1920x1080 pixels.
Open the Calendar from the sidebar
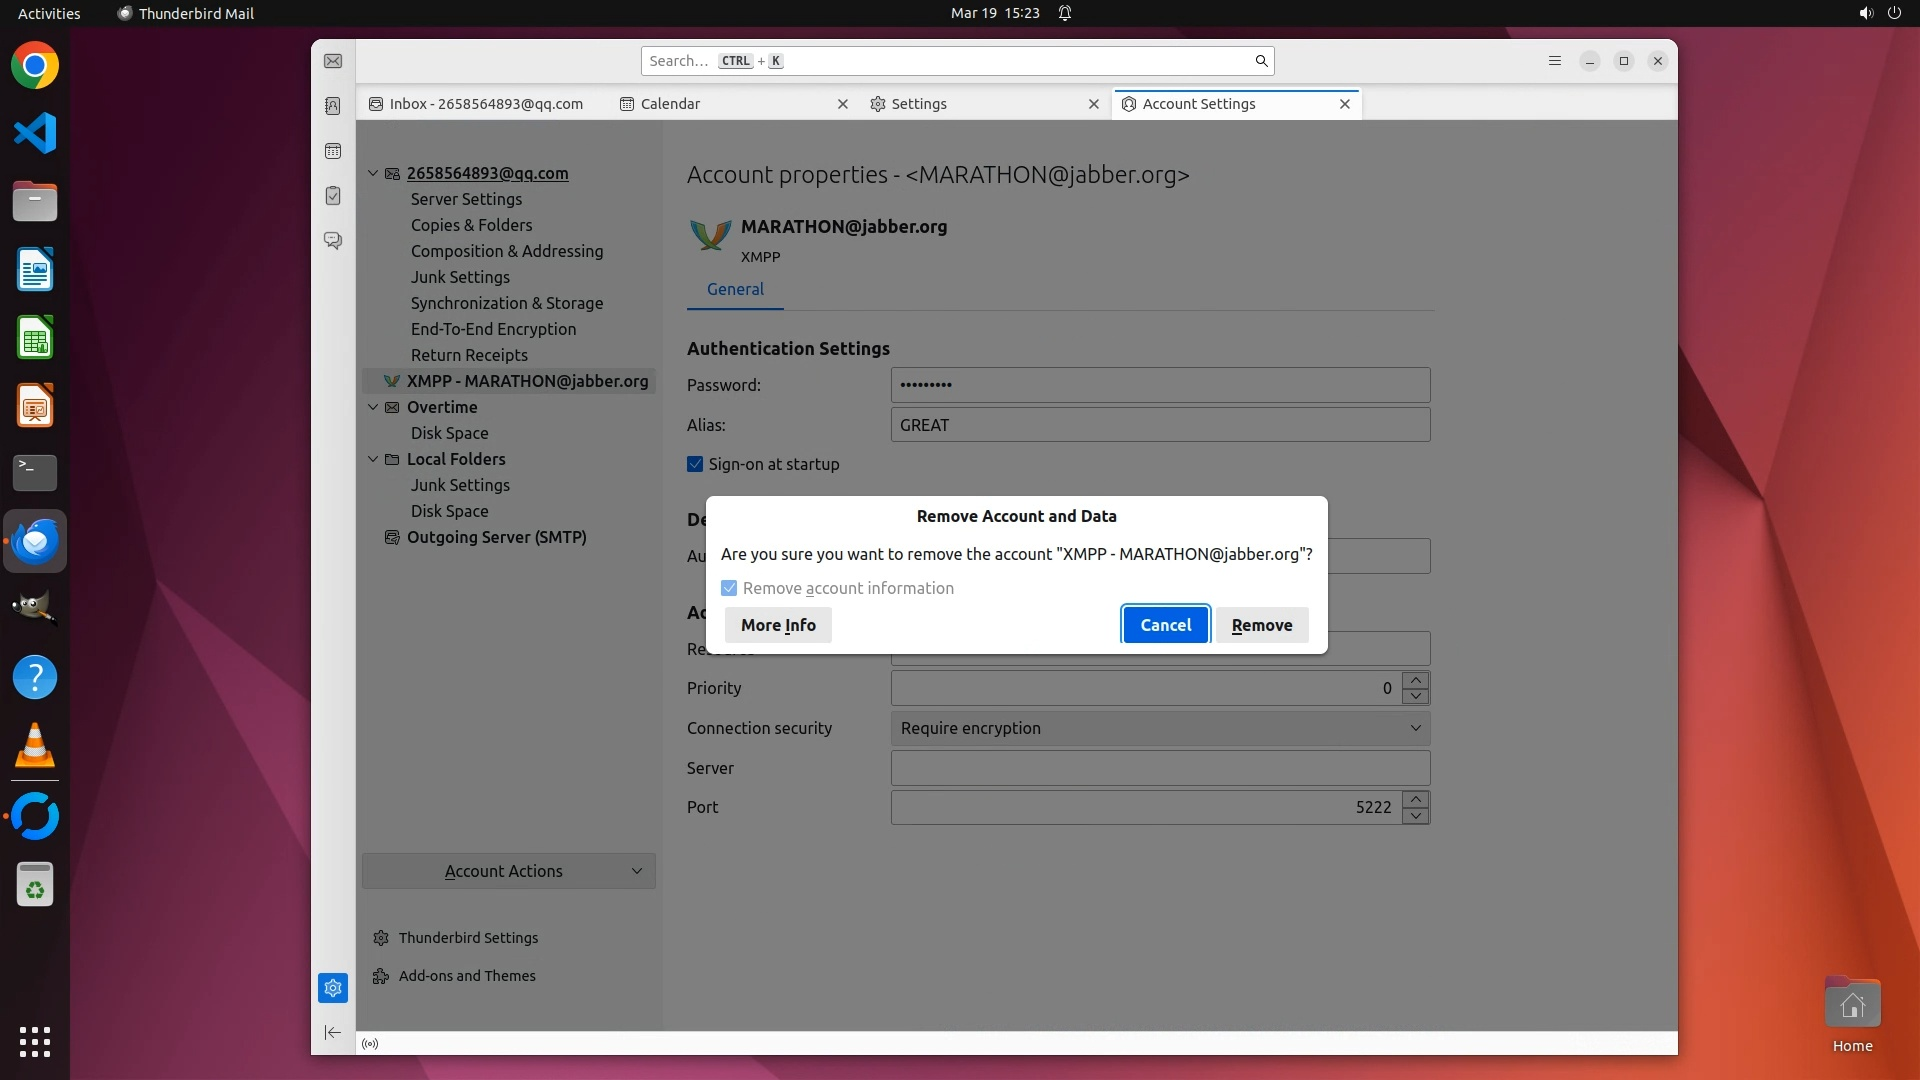coord(333,151)
